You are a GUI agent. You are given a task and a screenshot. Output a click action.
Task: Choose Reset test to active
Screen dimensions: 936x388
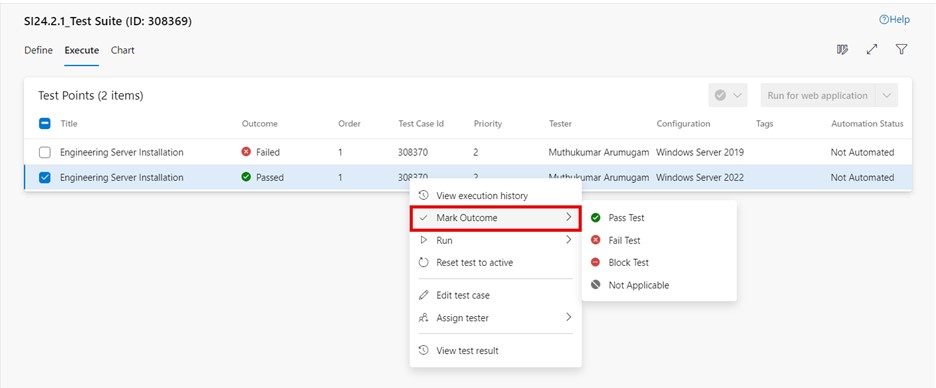tap(495, 263)
